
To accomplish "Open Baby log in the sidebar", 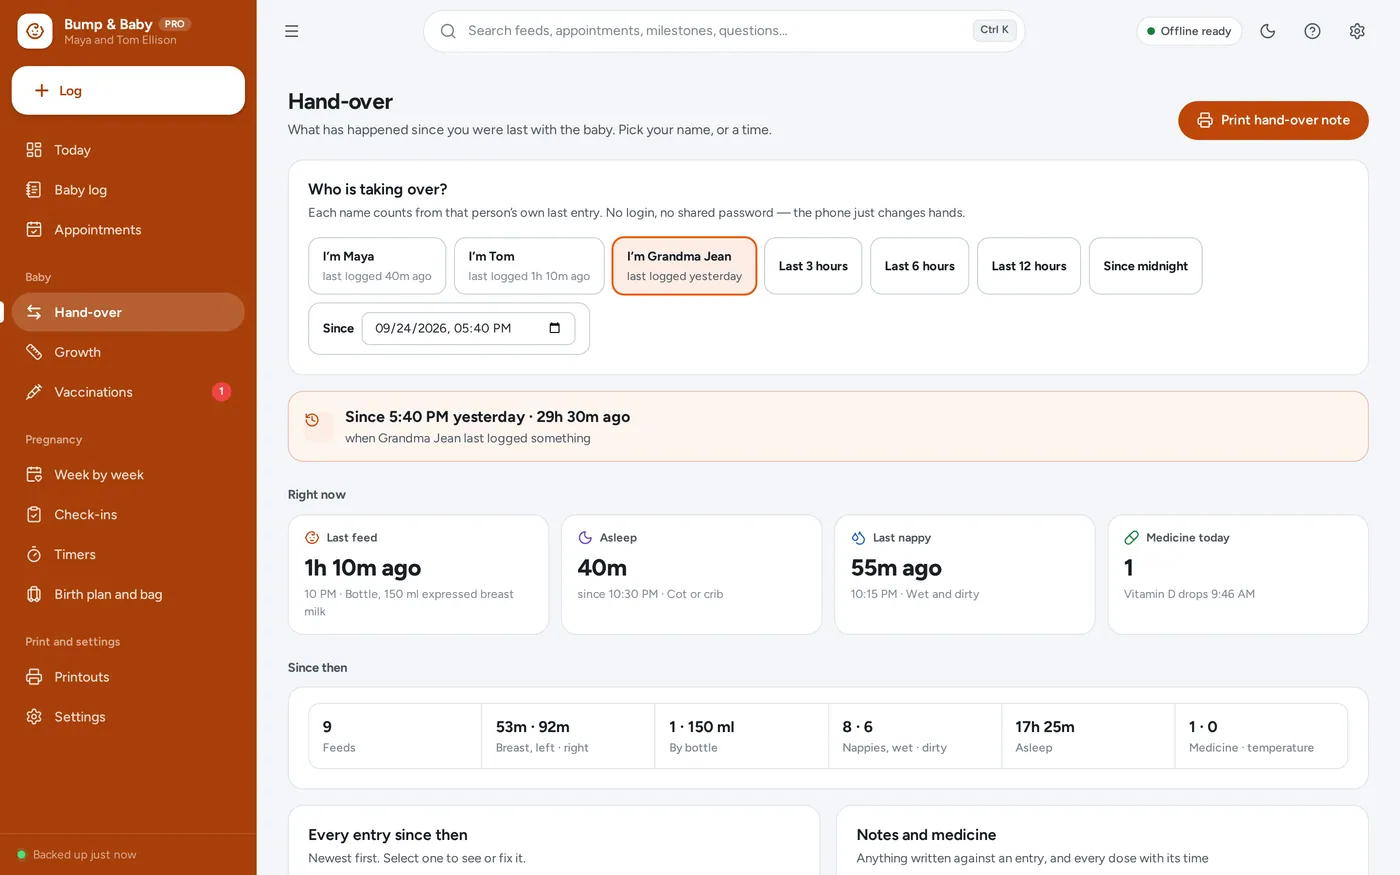I will coord(128,190).
